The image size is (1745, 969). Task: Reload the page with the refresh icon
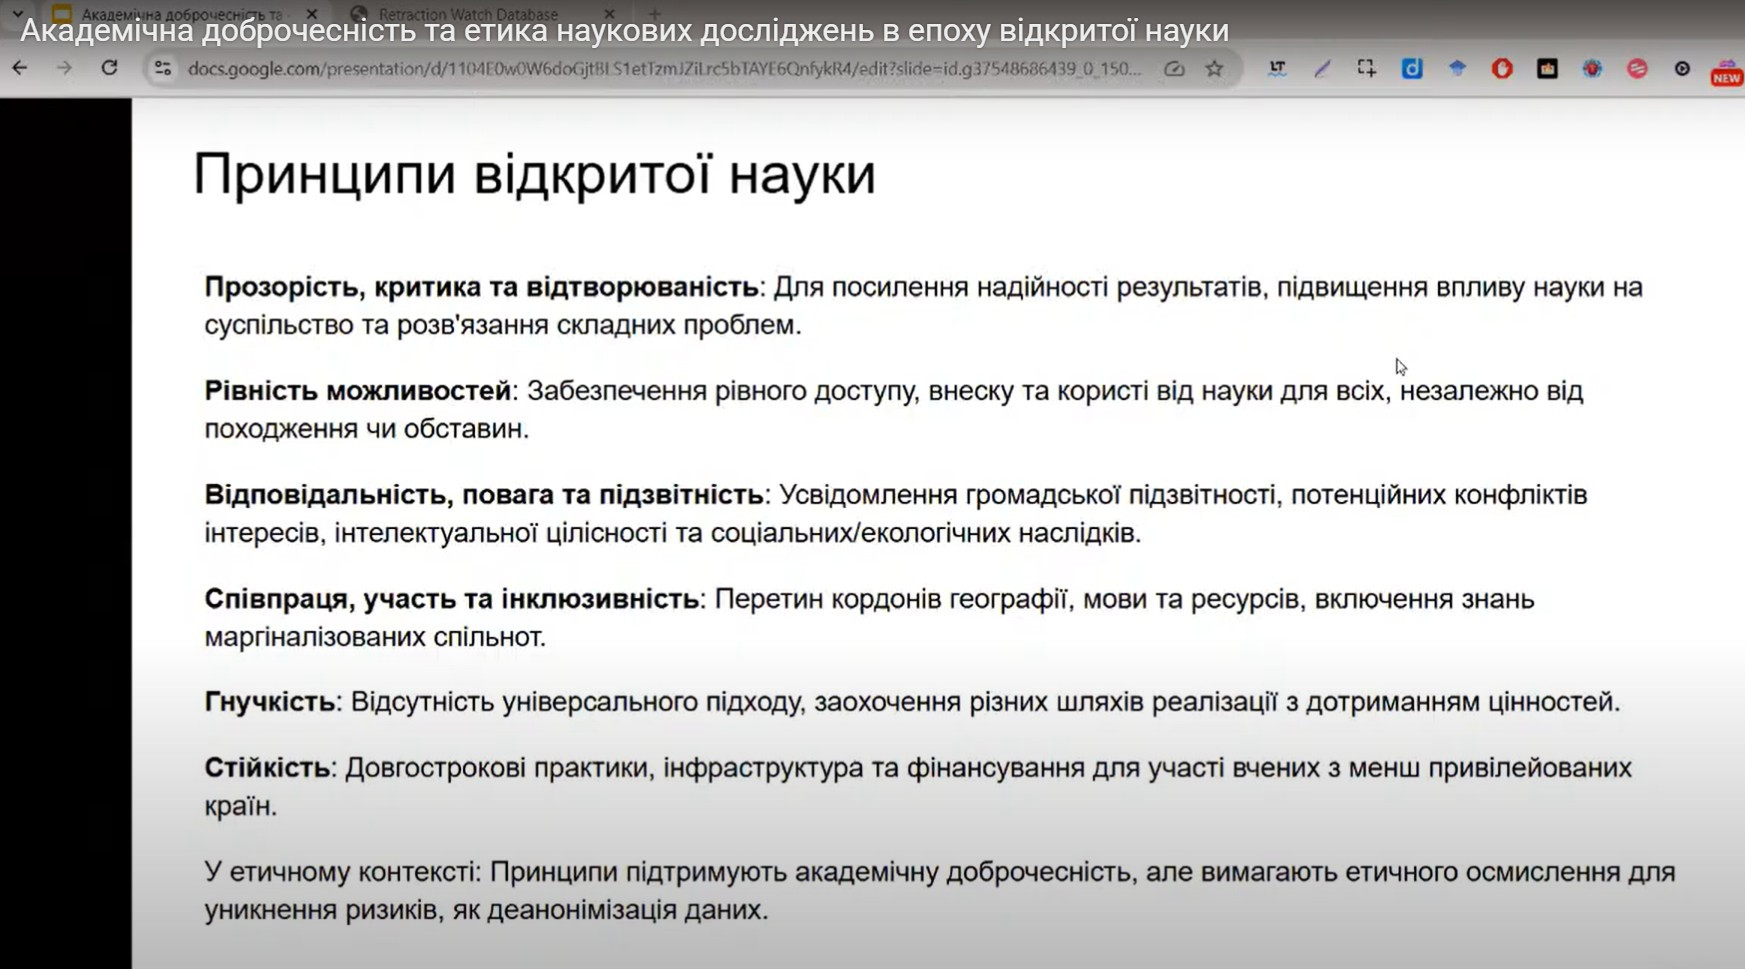109,68
